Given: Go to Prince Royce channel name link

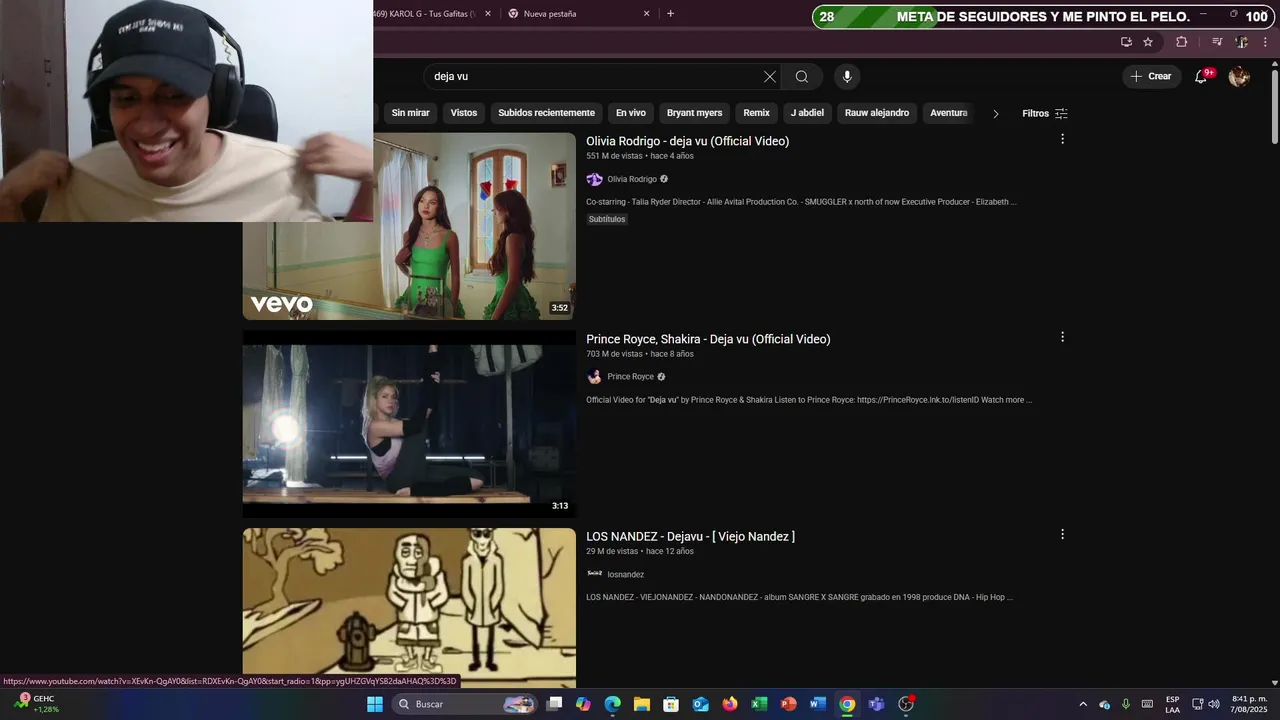Looking at the screenshot, I should click(x=630, y=377).
